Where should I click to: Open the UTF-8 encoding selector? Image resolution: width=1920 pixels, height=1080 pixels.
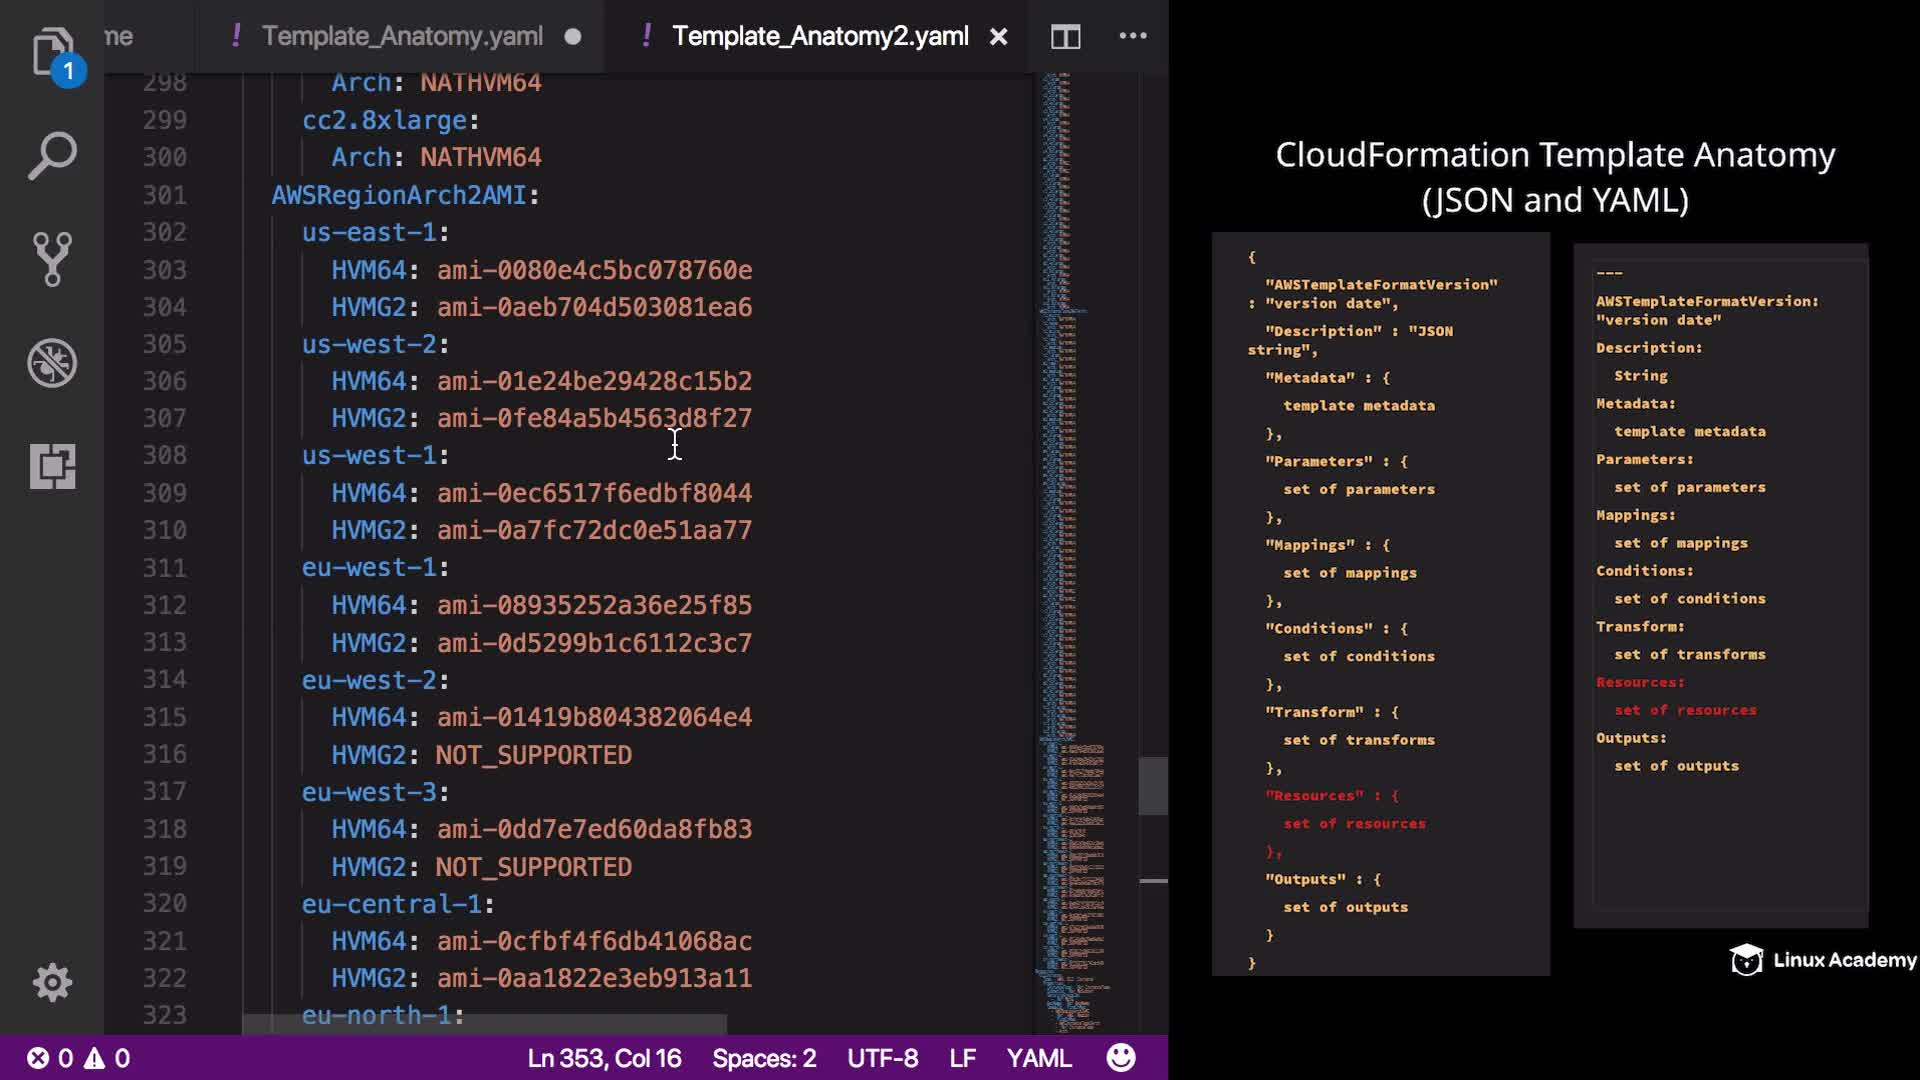882,1058
